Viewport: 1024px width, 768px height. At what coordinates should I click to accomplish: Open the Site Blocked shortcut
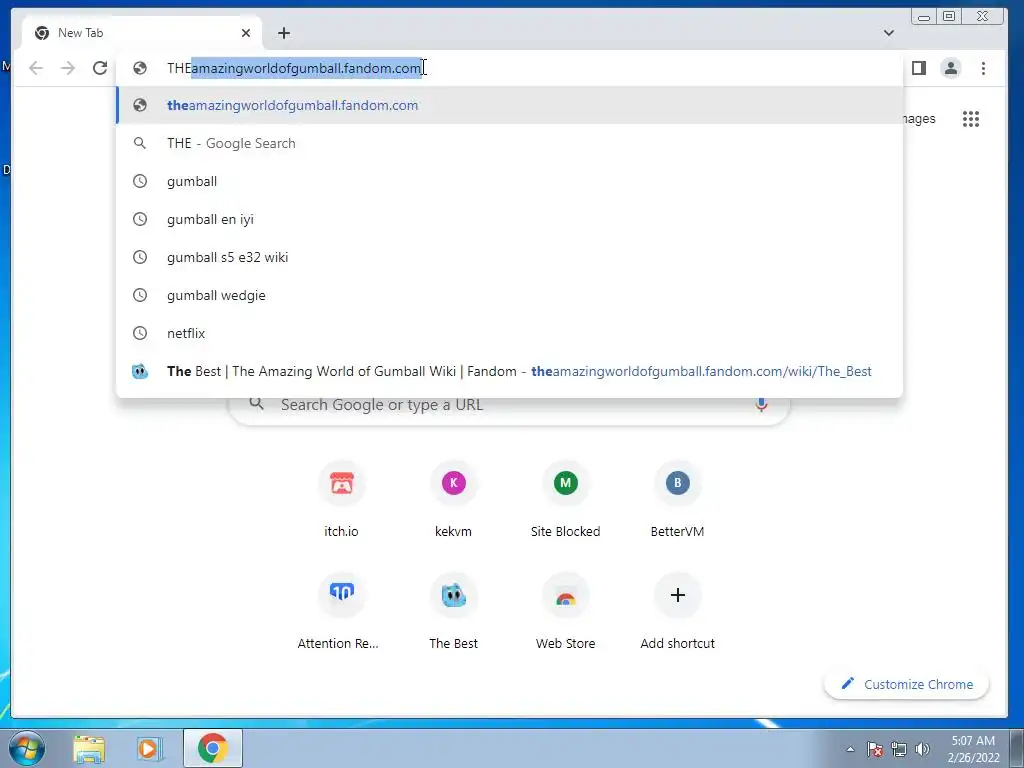point(566,502)
